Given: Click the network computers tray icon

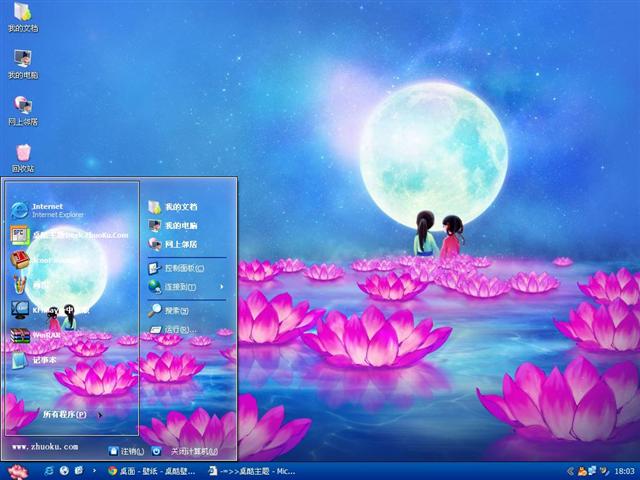Looking at the screenshot, I should pos(592,471).
